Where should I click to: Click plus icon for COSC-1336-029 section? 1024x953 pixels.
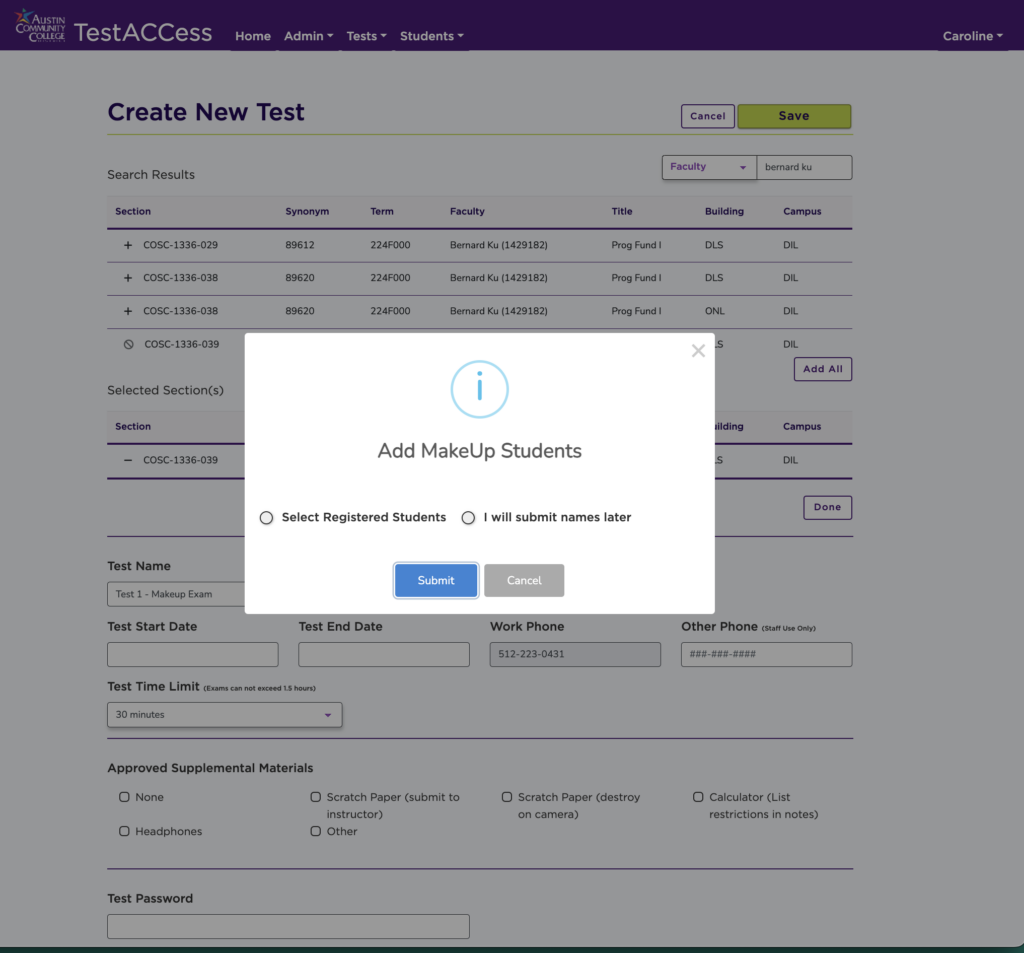pos(127,245)
